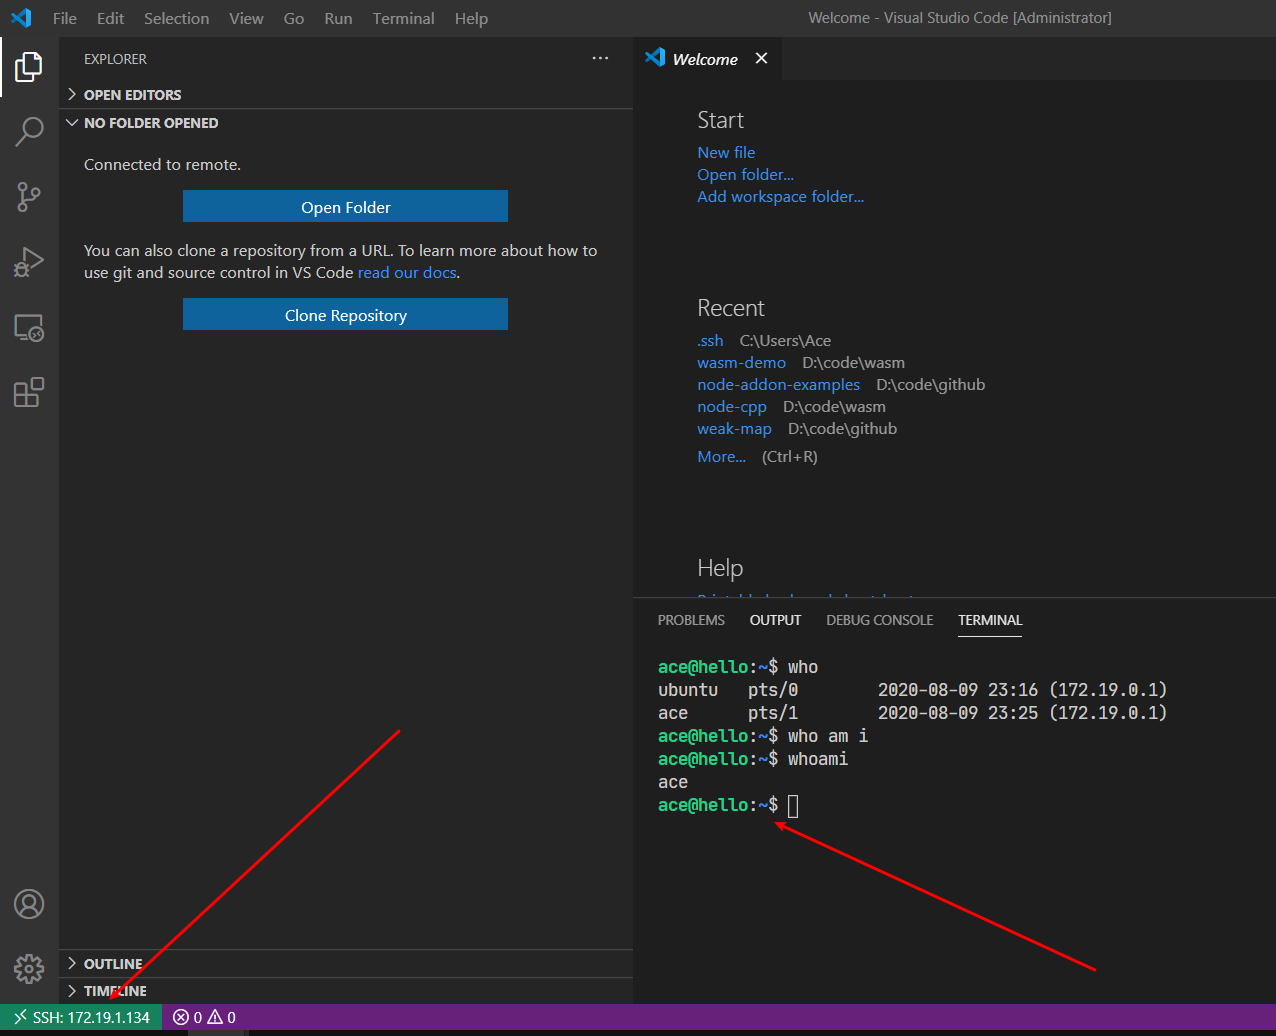The width and height of the screenshot is (1276, 1036).
Task: Switch to the Problems panel tab
Action: (691, 620)
